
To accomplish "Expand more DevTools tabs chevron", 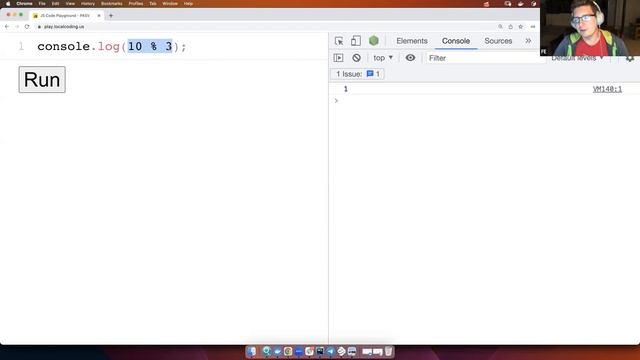I will click(528, 41).
